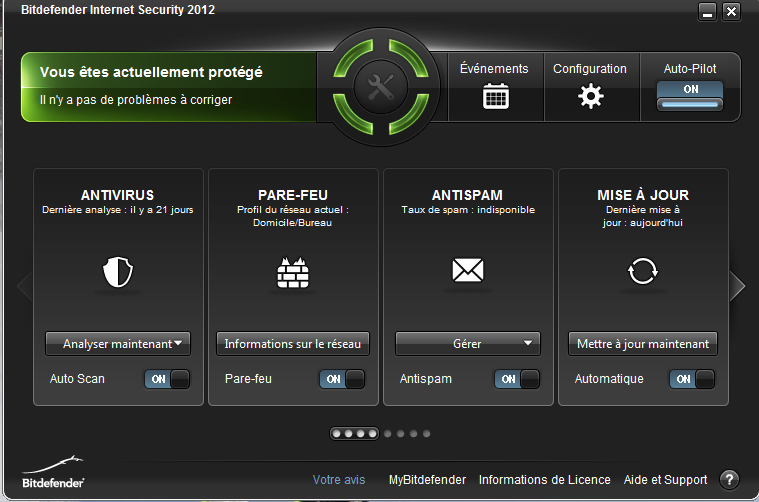The image size is (759, 502).
Task: Select the ANTIVIRUS module title
Action: (x=118, y=195)
